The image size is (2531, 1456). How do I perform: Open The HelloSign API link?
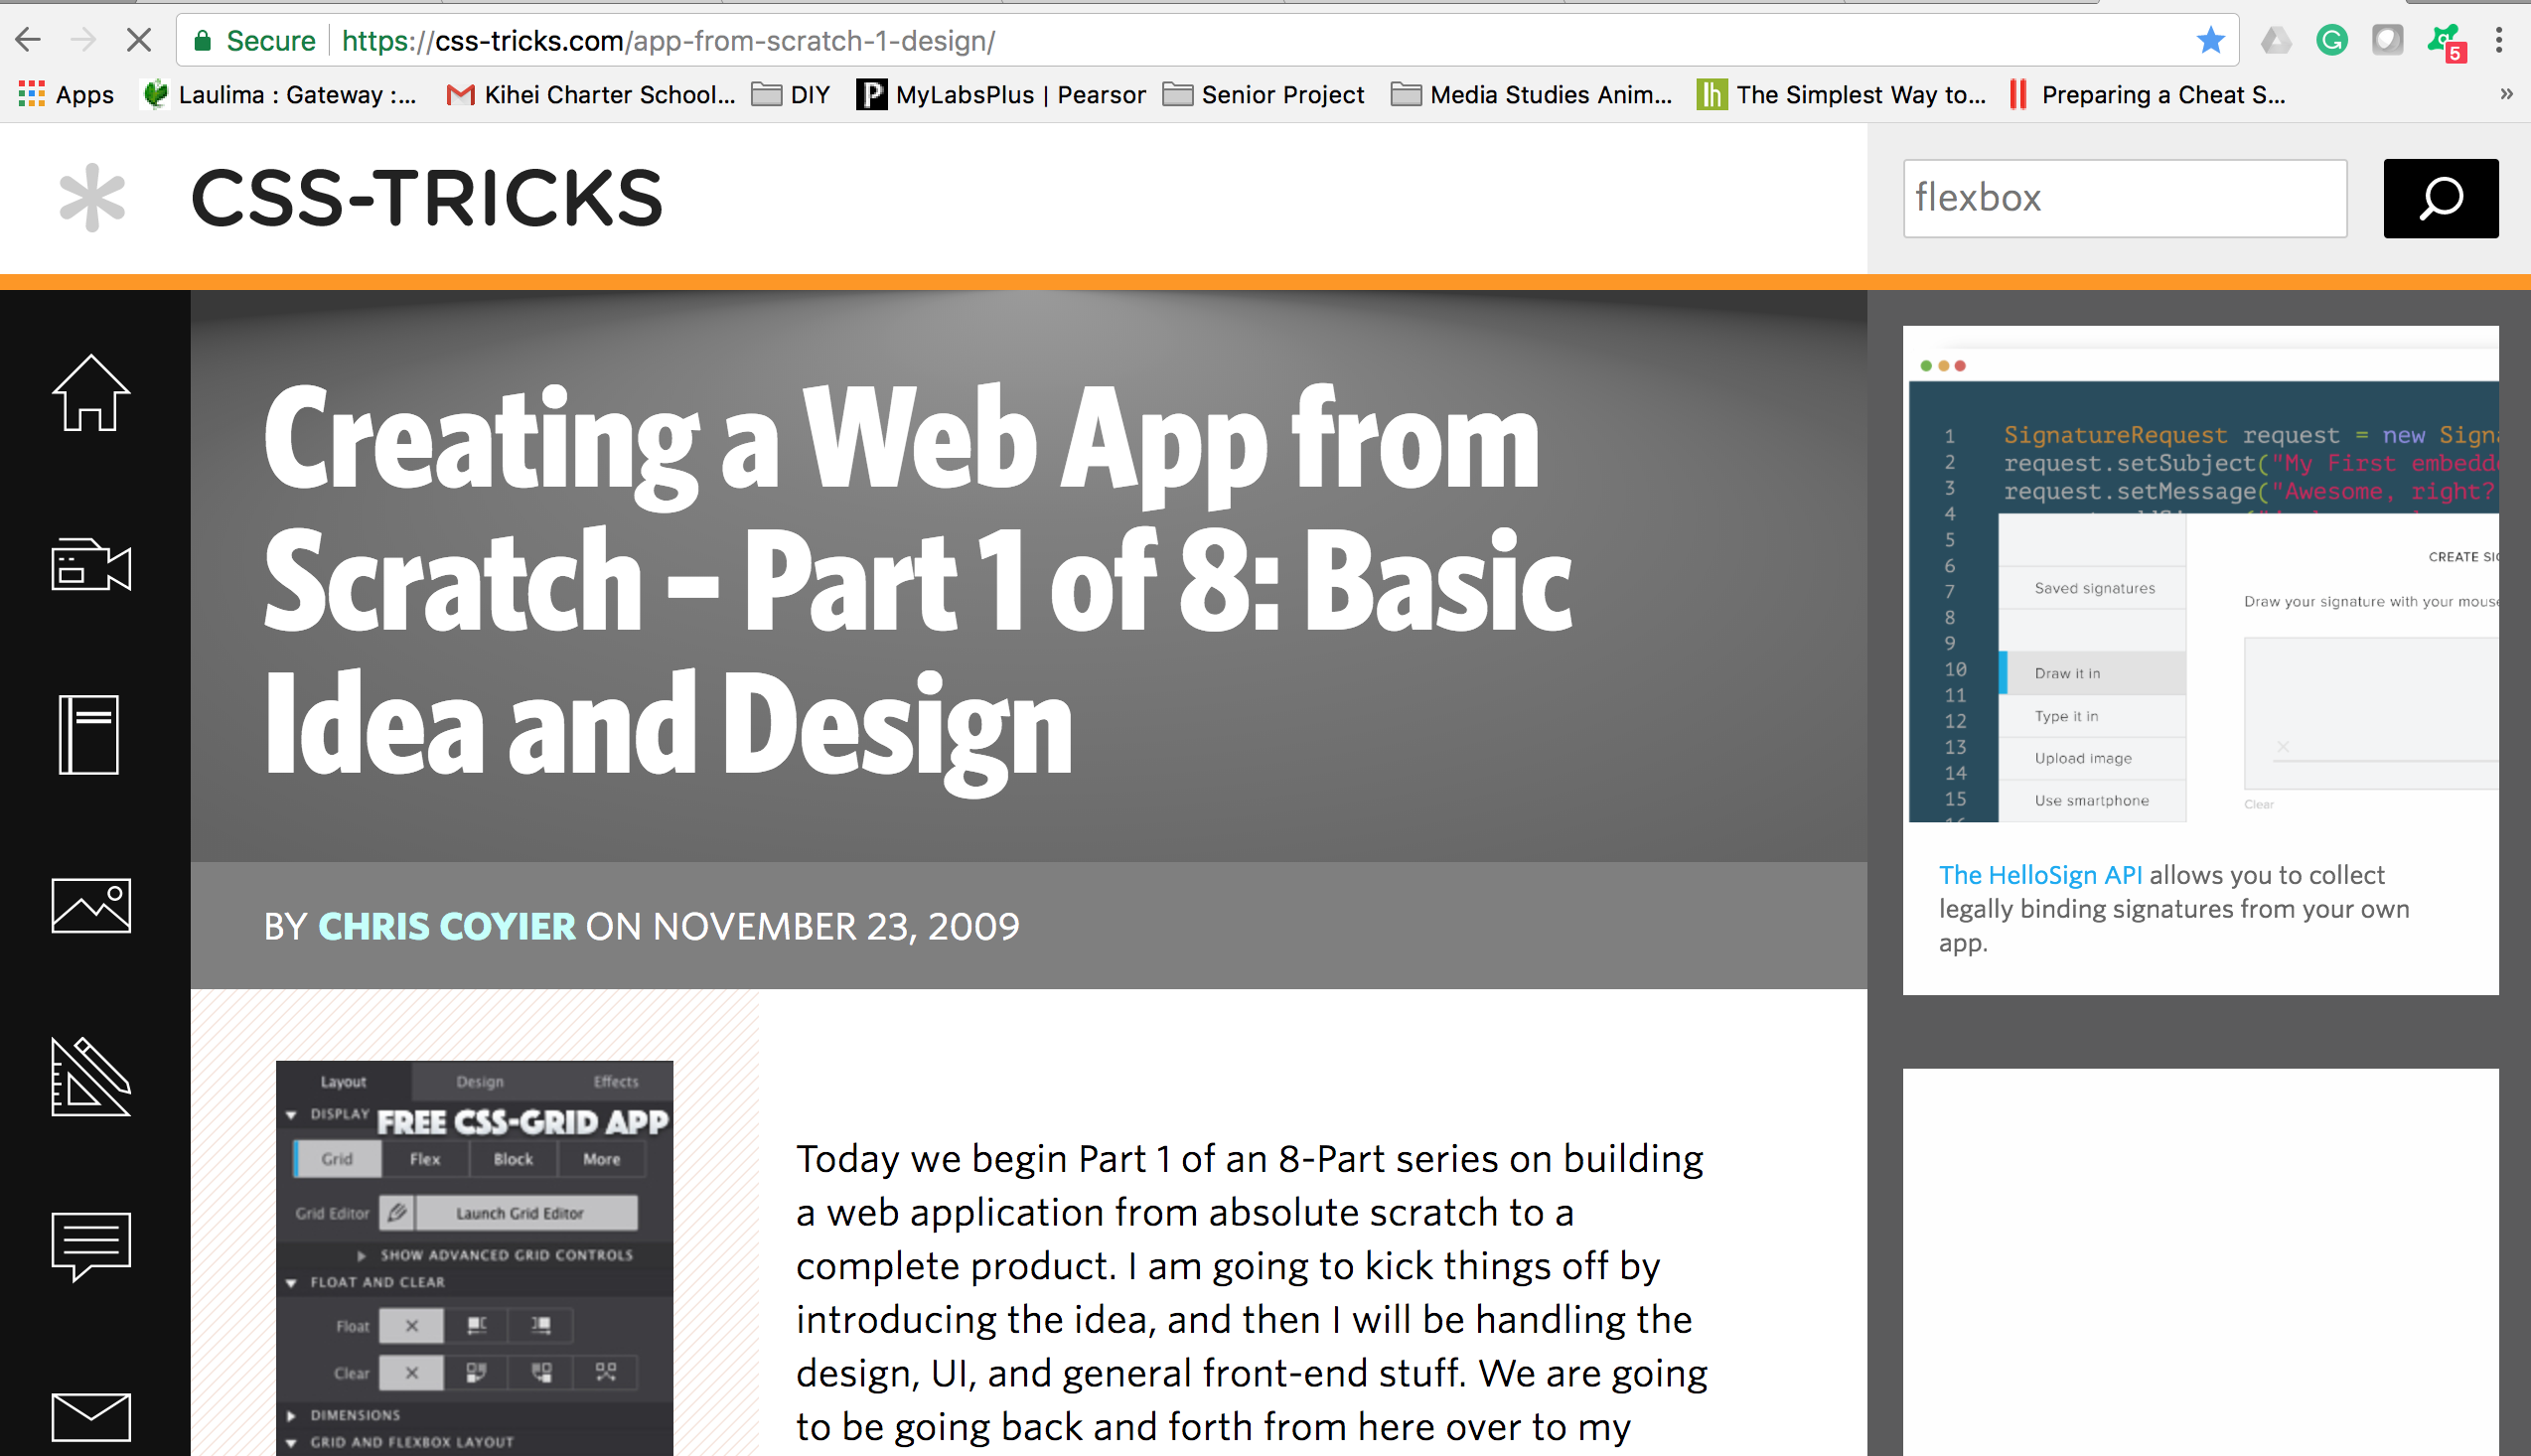click(2040, 875)
